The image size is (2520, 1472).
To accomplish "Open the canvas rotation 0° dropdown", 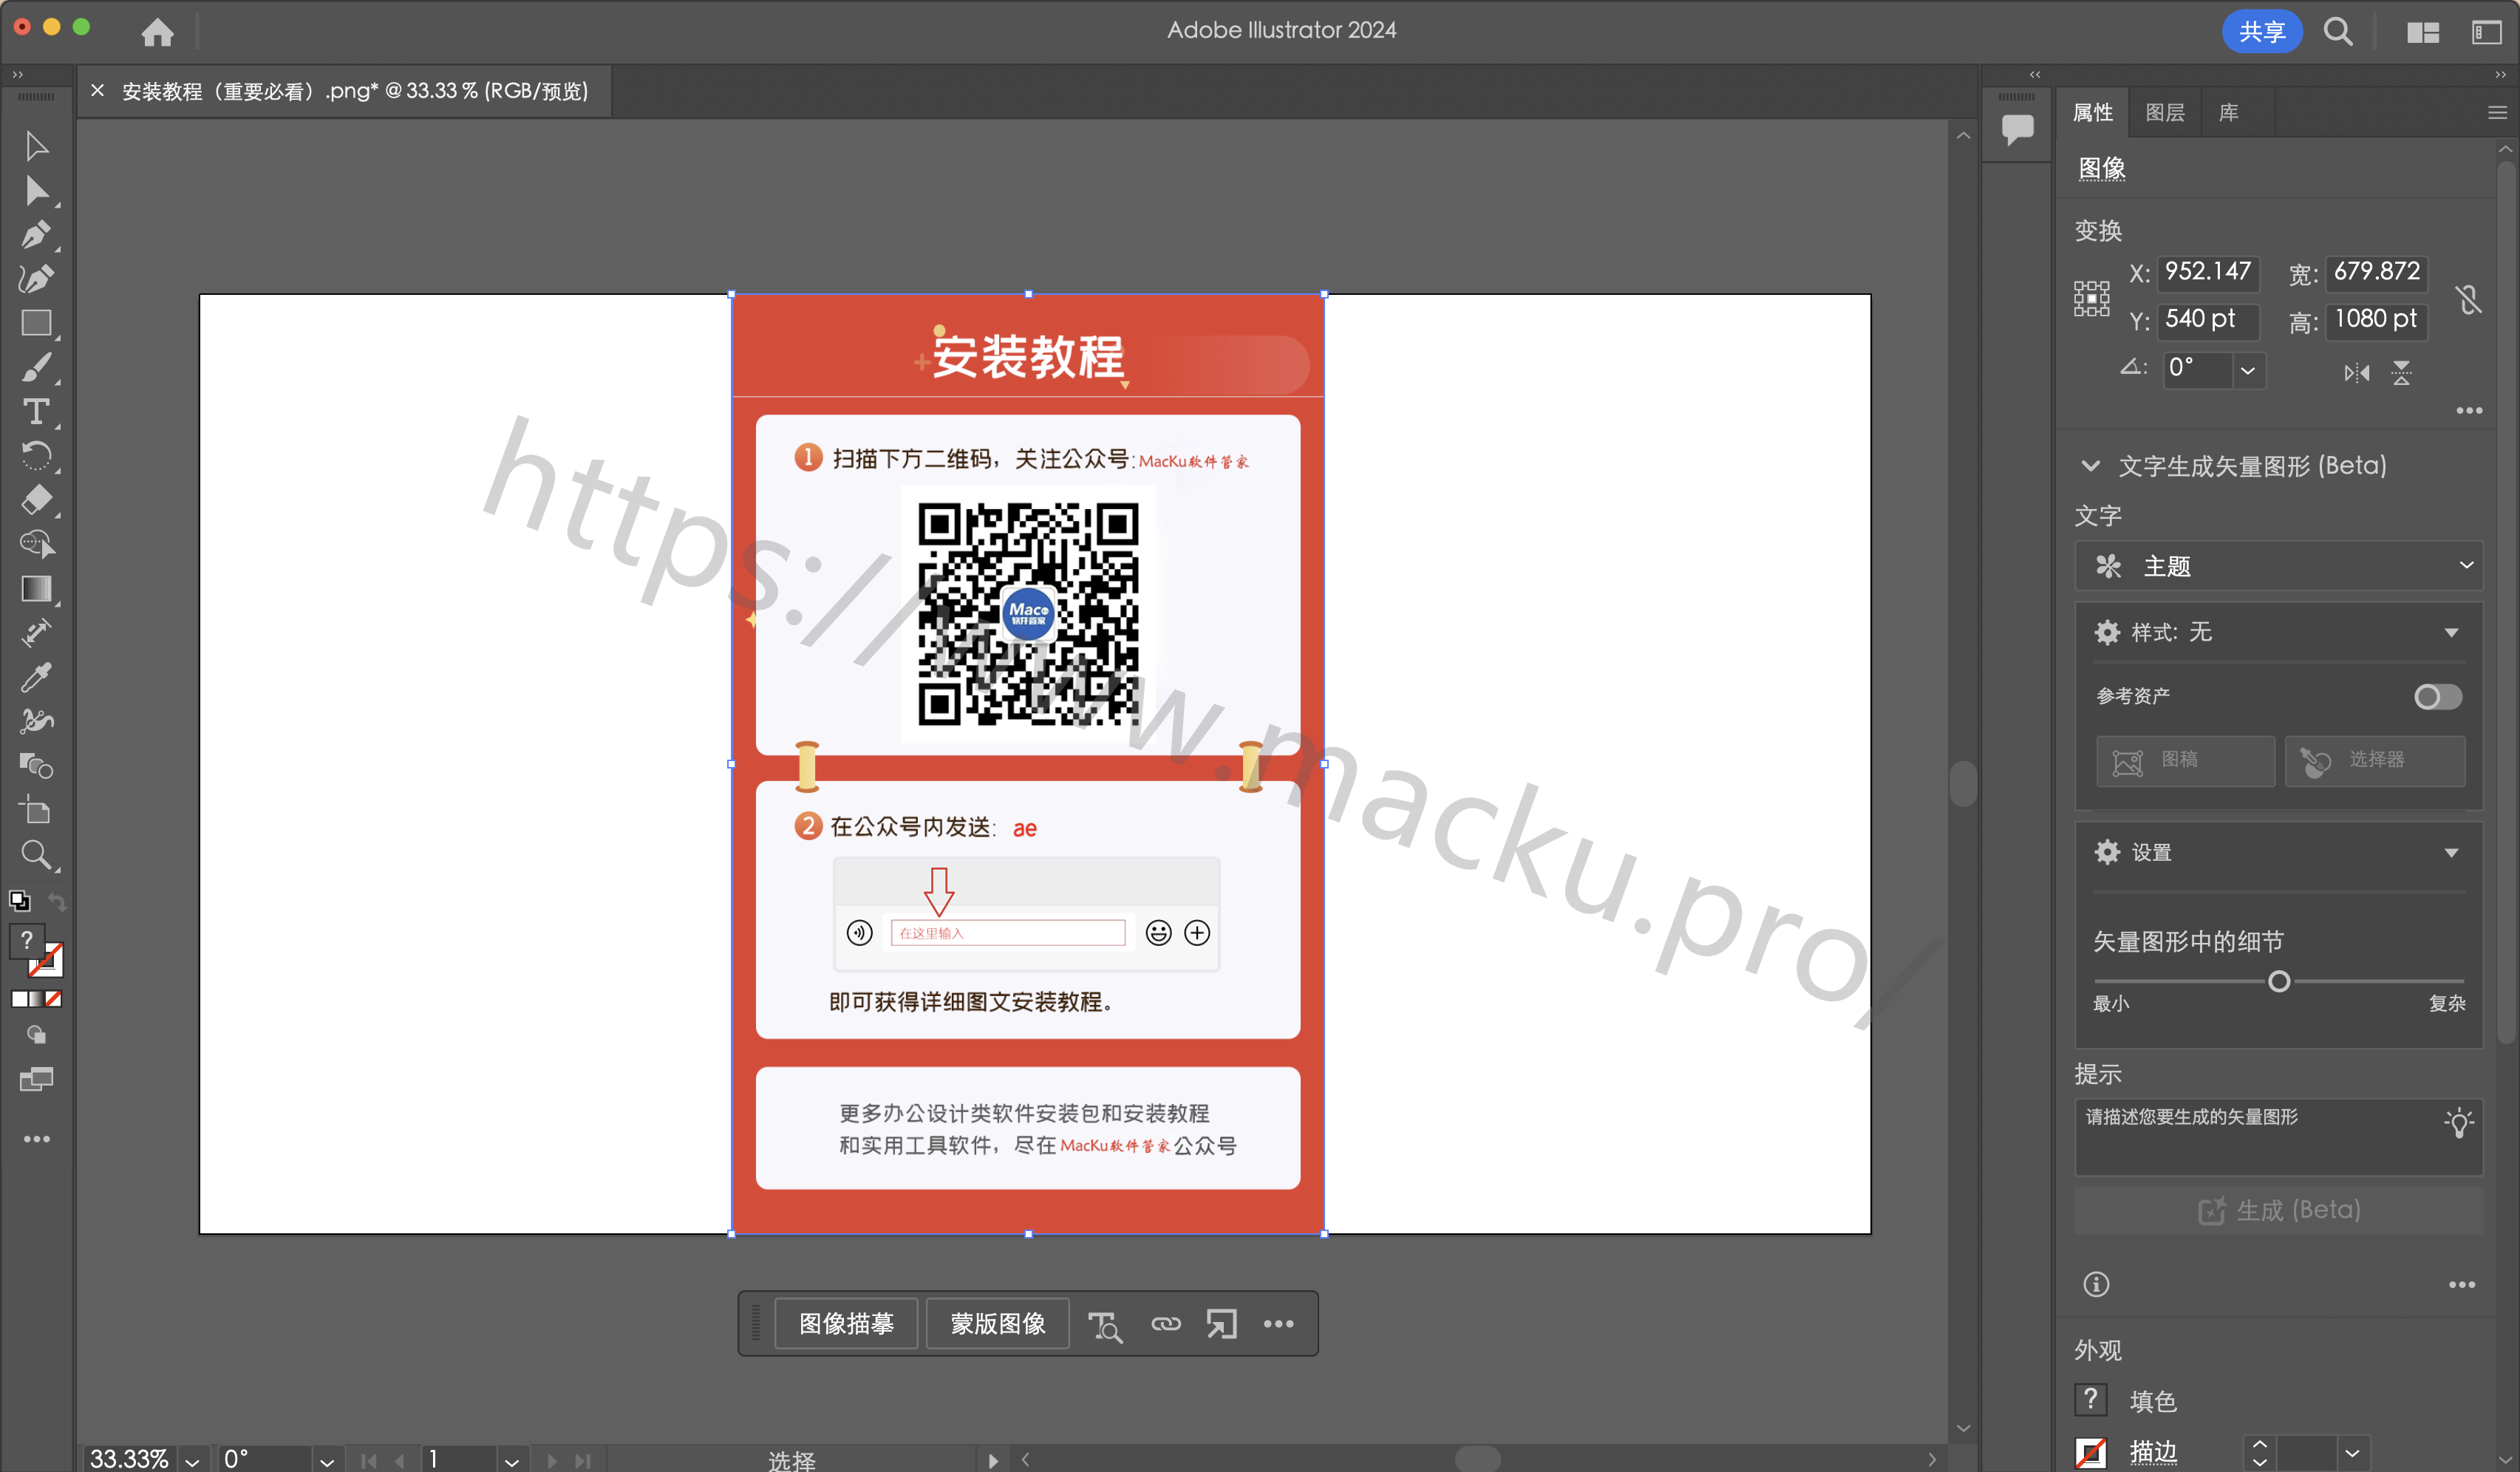I will (327, 1460).
